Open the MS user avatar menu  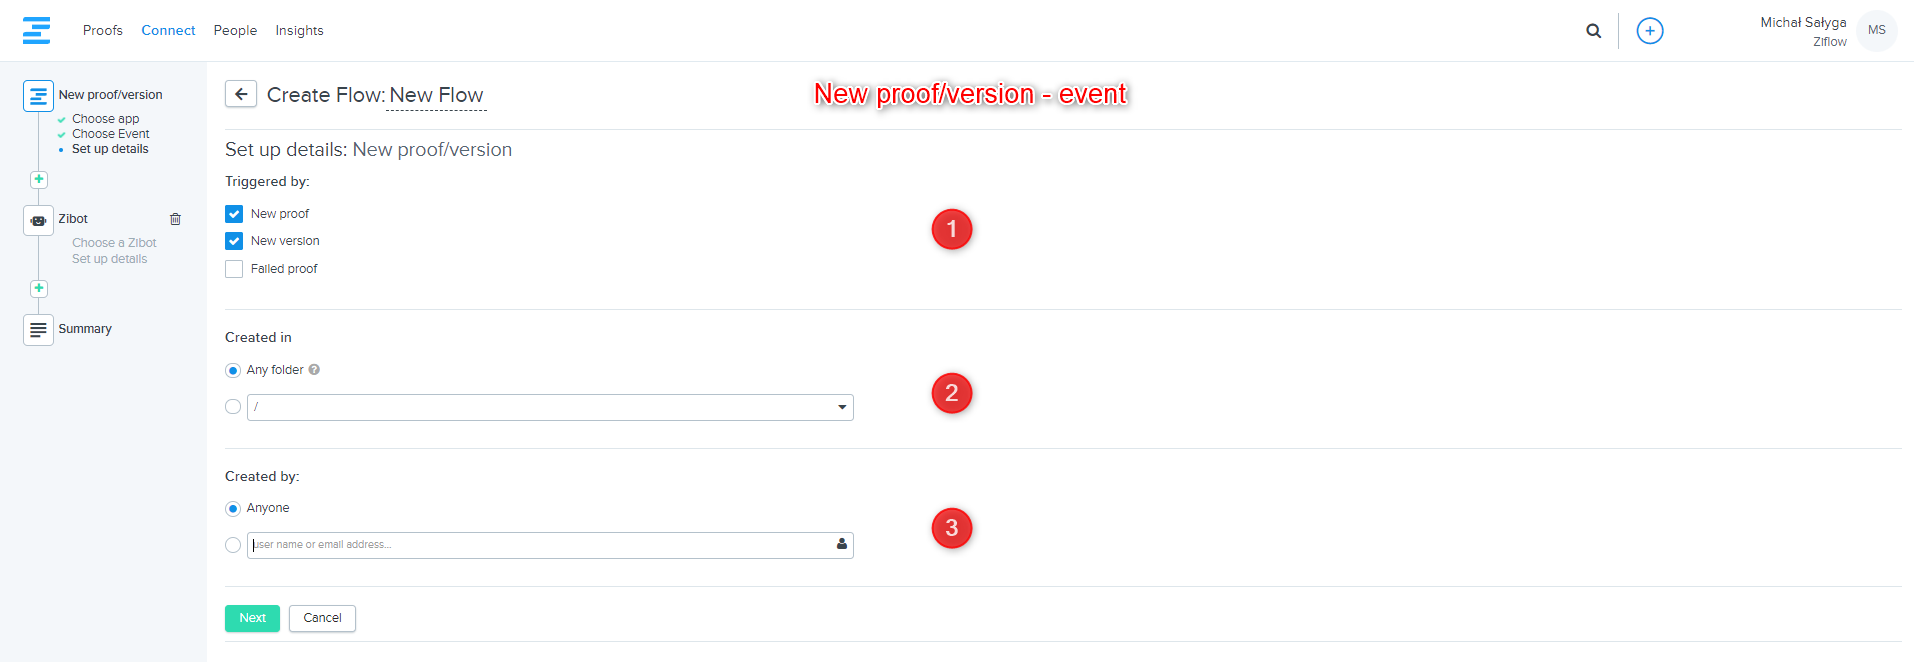(x=1876, y=30)
